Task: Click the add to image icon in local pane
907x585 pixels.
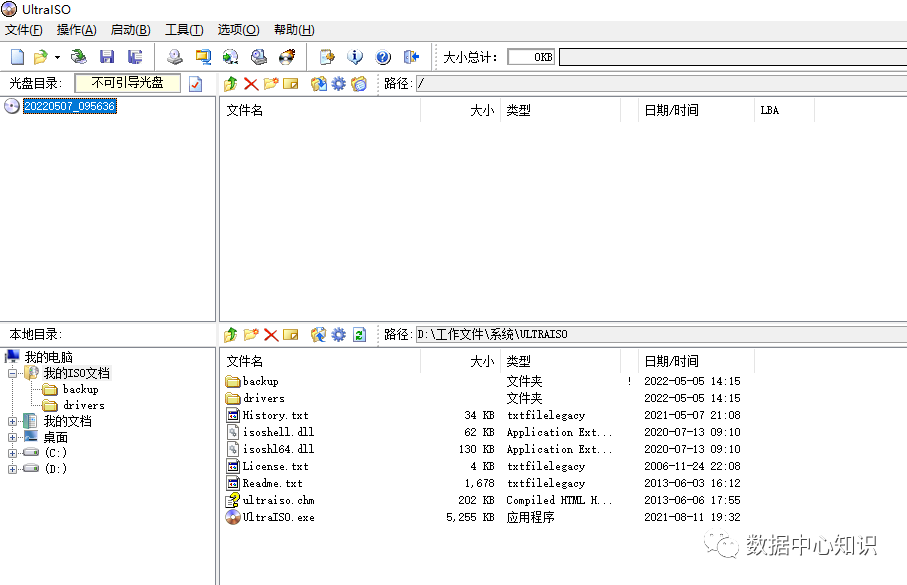Action: click(318, 334)
